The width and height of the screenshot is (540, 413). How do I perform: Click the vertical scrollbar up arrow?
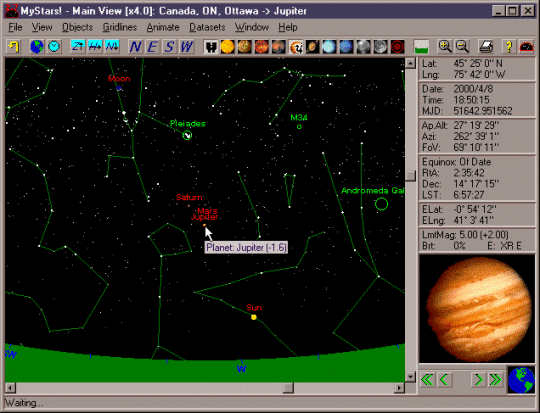(410, 63)
